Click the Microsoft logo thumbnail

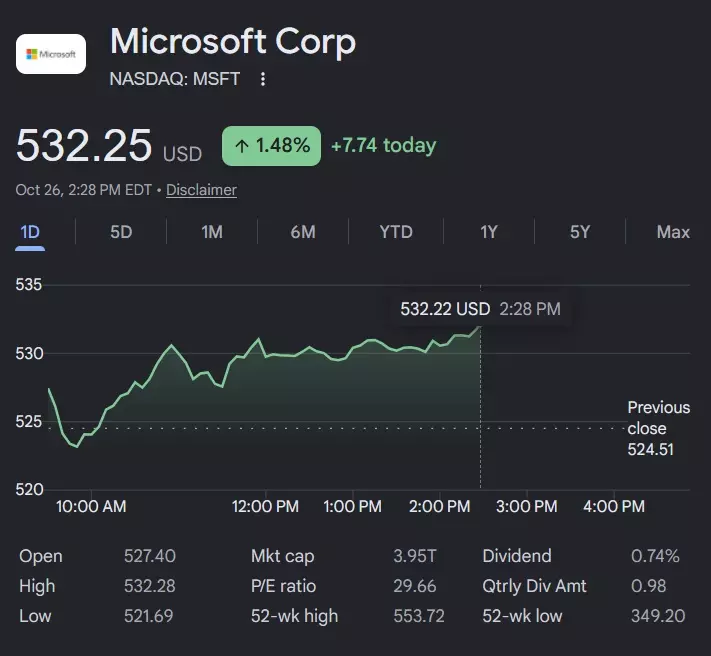[x=51, y=54]
